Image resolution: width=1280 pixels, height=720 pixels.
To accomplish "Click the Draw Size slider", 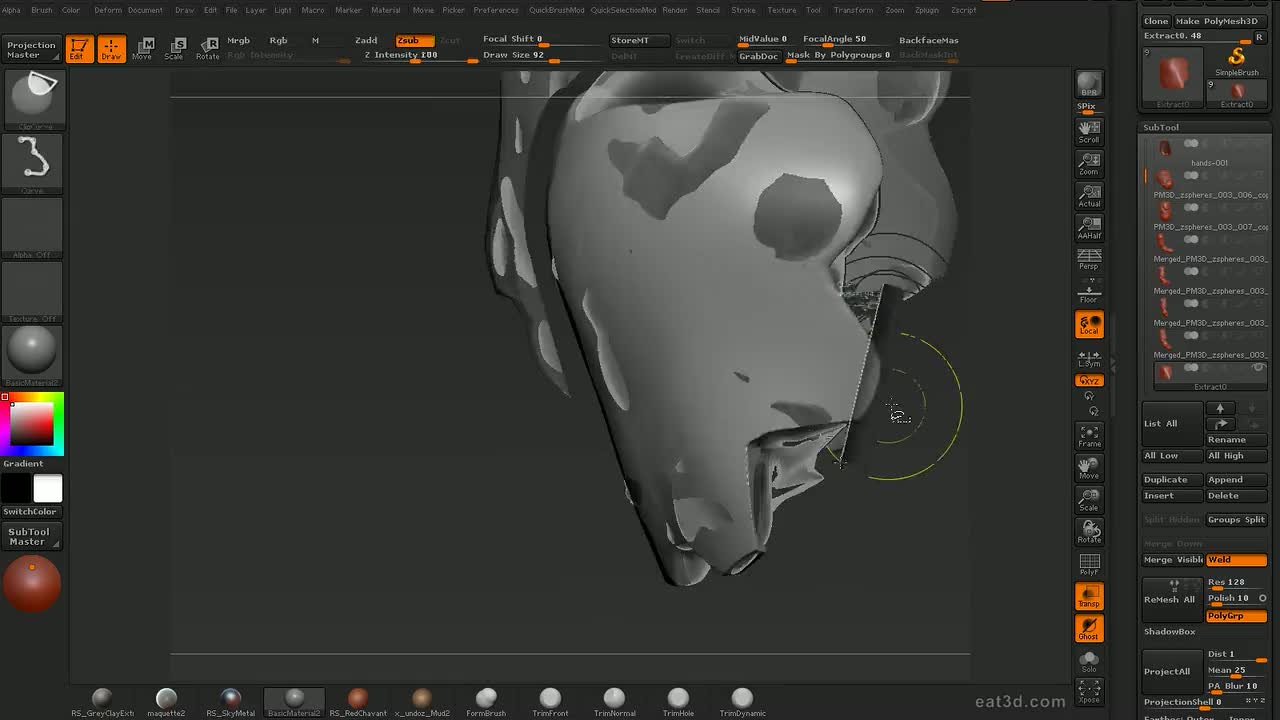I will (541, 55).
